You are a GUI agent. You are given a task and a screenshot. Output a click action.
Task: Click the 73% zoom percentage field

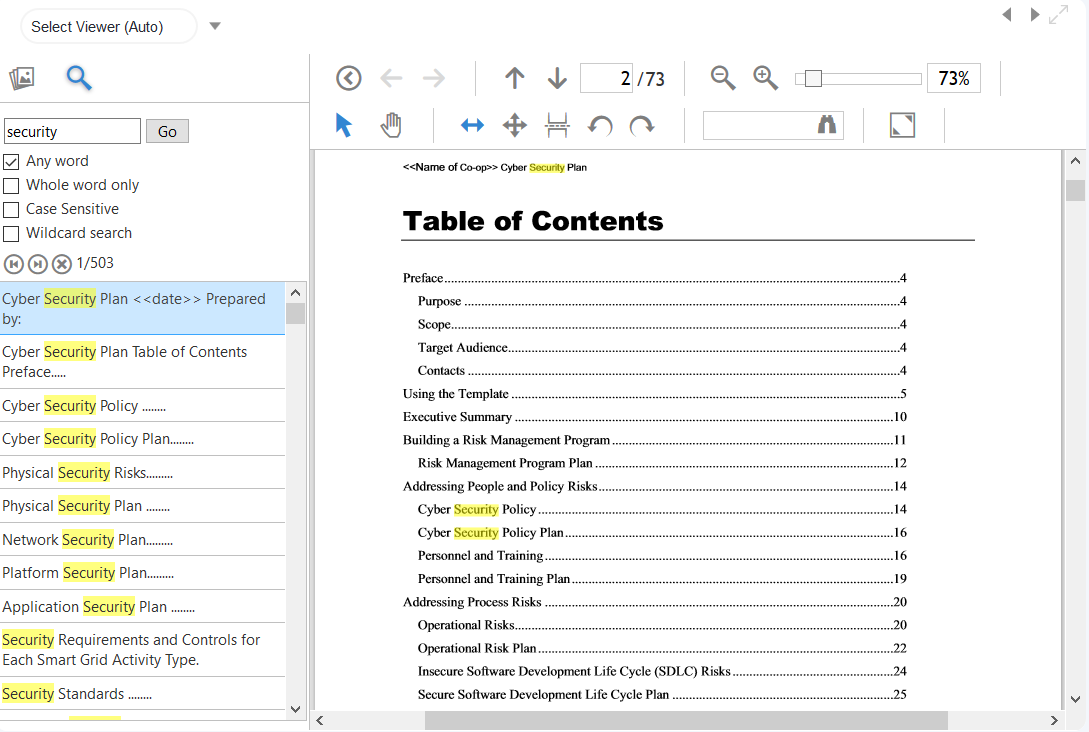pyautogui.click(x=954, y=78)
